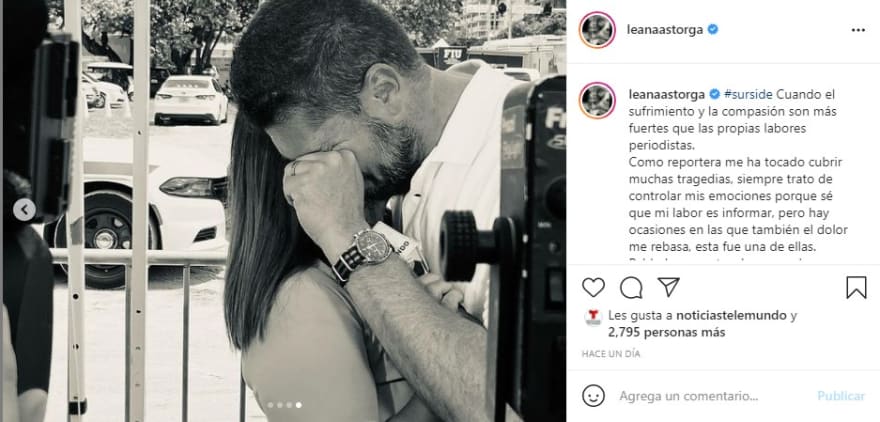
Task: Open comments with the speech bubble icon
Action: point(631,287)
